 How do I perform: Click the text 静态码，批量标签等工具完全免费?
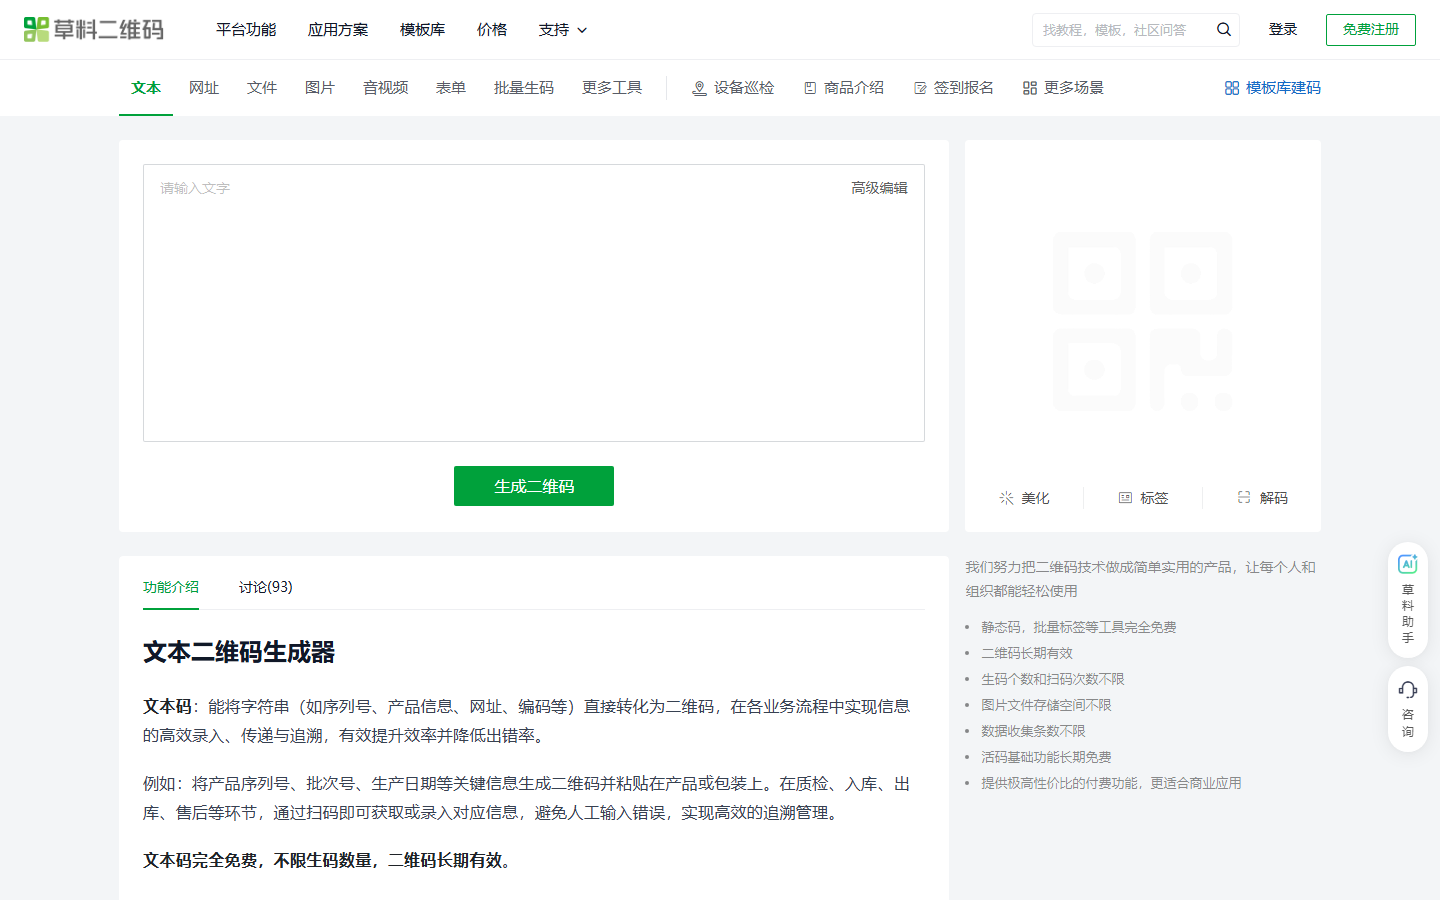tap(1079, 627)
